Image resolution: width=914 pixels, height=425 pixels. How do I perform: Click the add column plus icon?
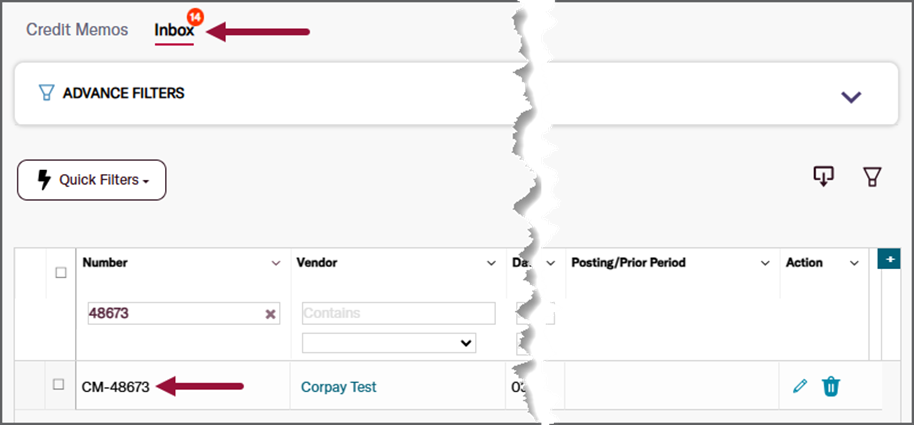coord(888,259)
